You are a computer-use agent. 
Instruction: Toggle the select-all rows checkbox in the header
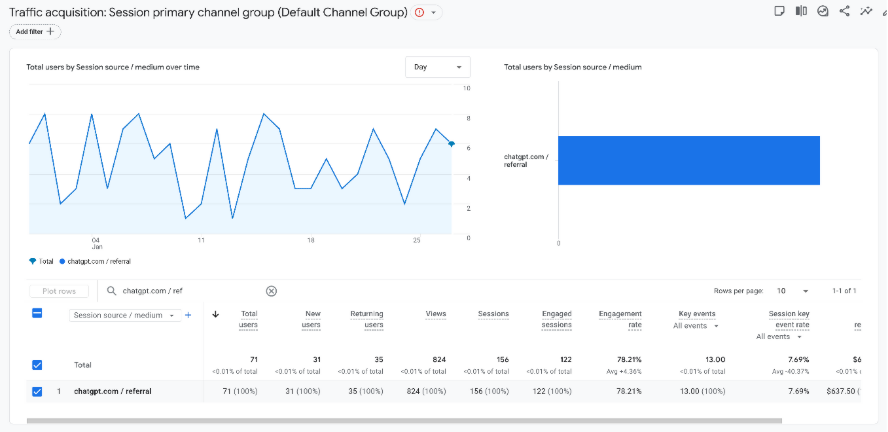pyautogui.click(x=37, y=314)
